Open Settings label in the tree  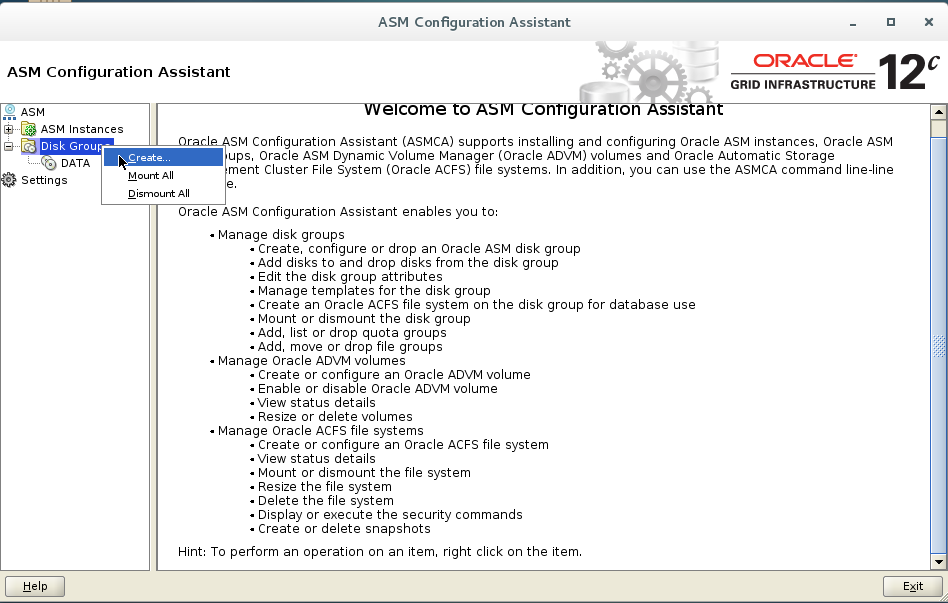44,180
